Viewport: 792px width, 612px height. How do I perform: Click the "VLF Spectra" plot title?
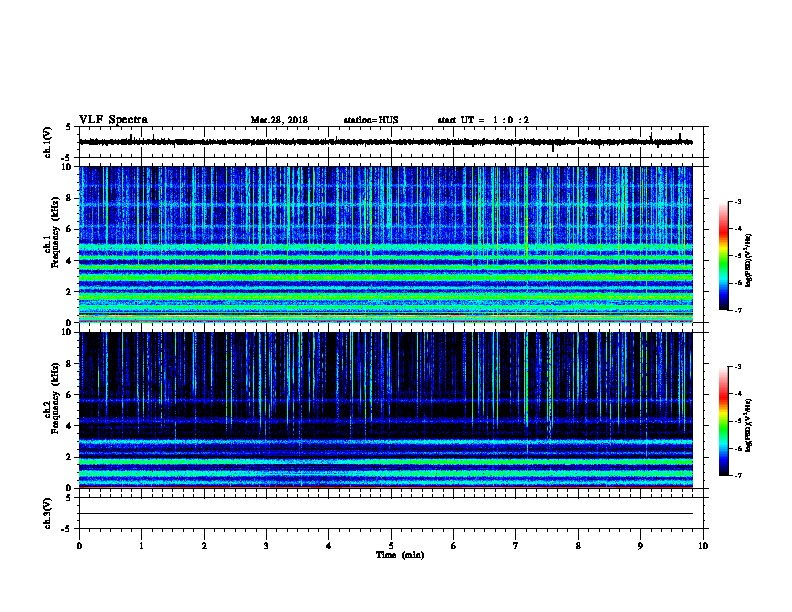coord(113,119)
